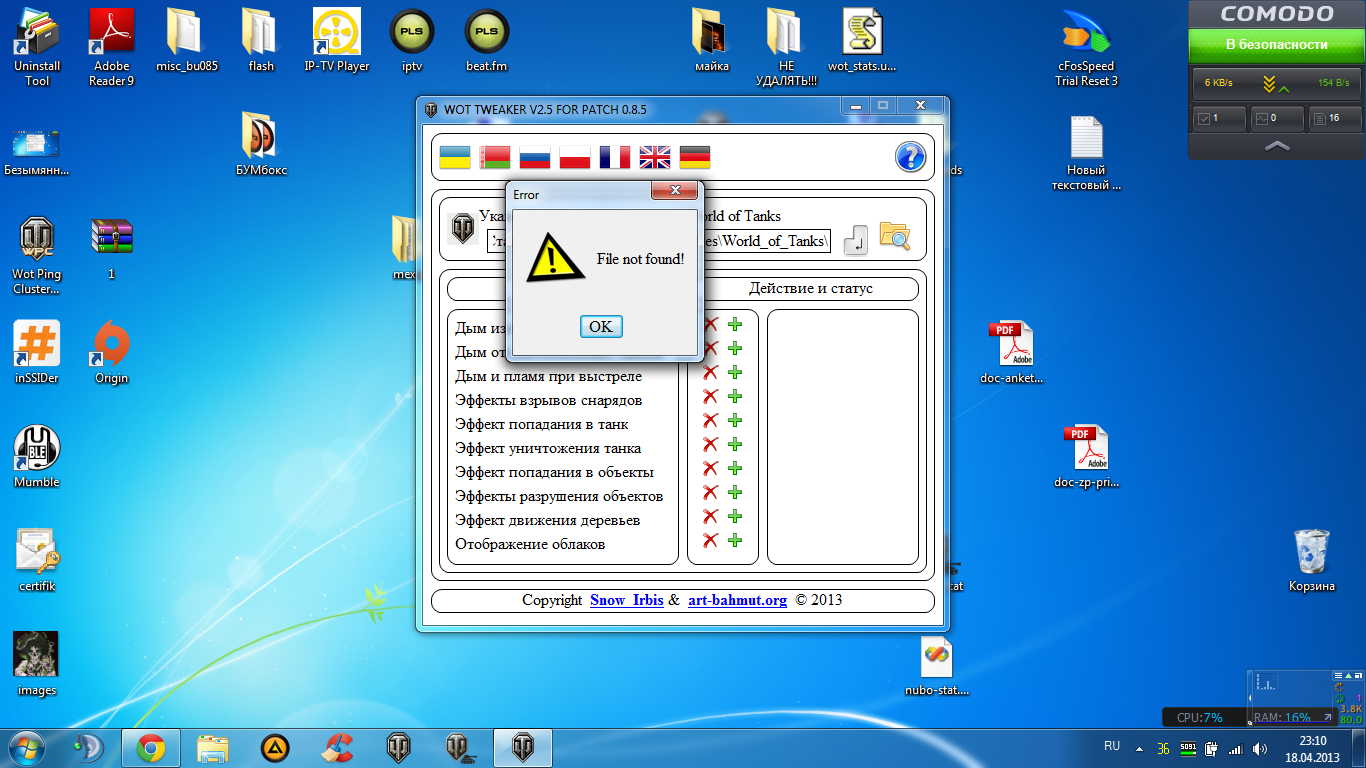
Task: Click the World of Tanks logo beside path
Action: (x=462, y=228)
